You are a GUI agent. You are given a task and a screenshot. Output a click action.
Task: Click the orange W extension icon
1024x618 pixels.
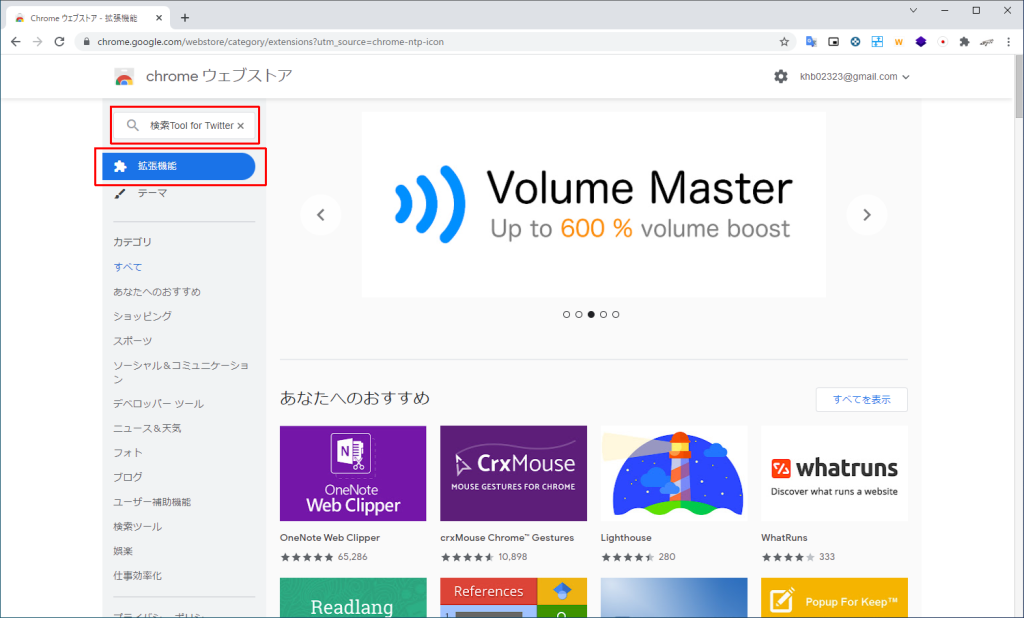point(899,42)
